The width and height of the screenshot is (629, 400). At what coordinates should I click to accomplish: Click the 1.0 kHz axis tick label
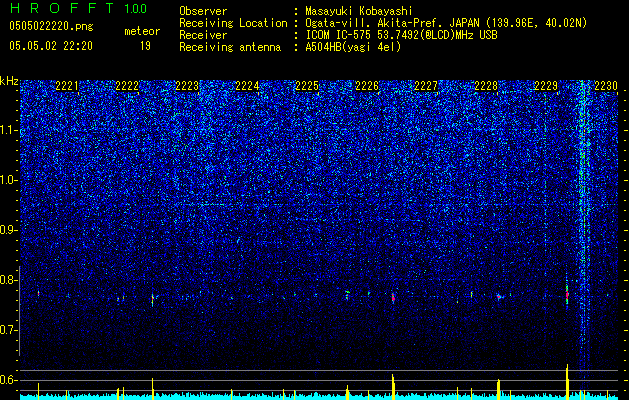9,180
